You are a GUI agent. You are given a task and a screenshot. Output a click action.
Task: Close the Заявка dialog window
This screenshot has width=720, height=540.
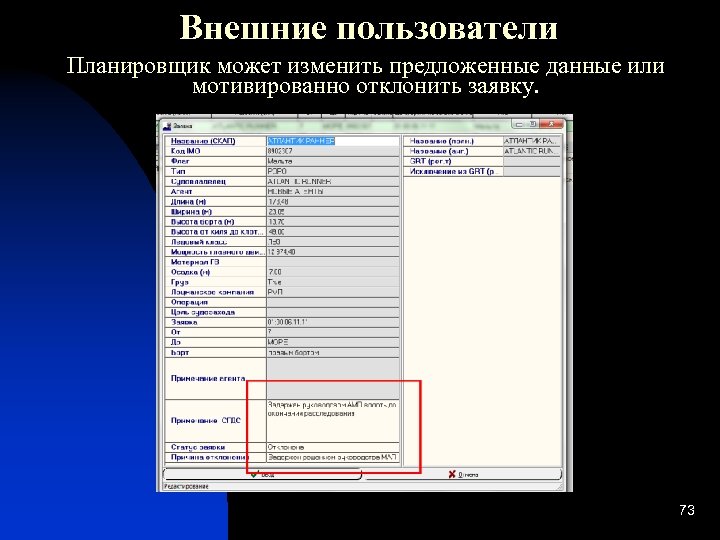tap(551, 124)
